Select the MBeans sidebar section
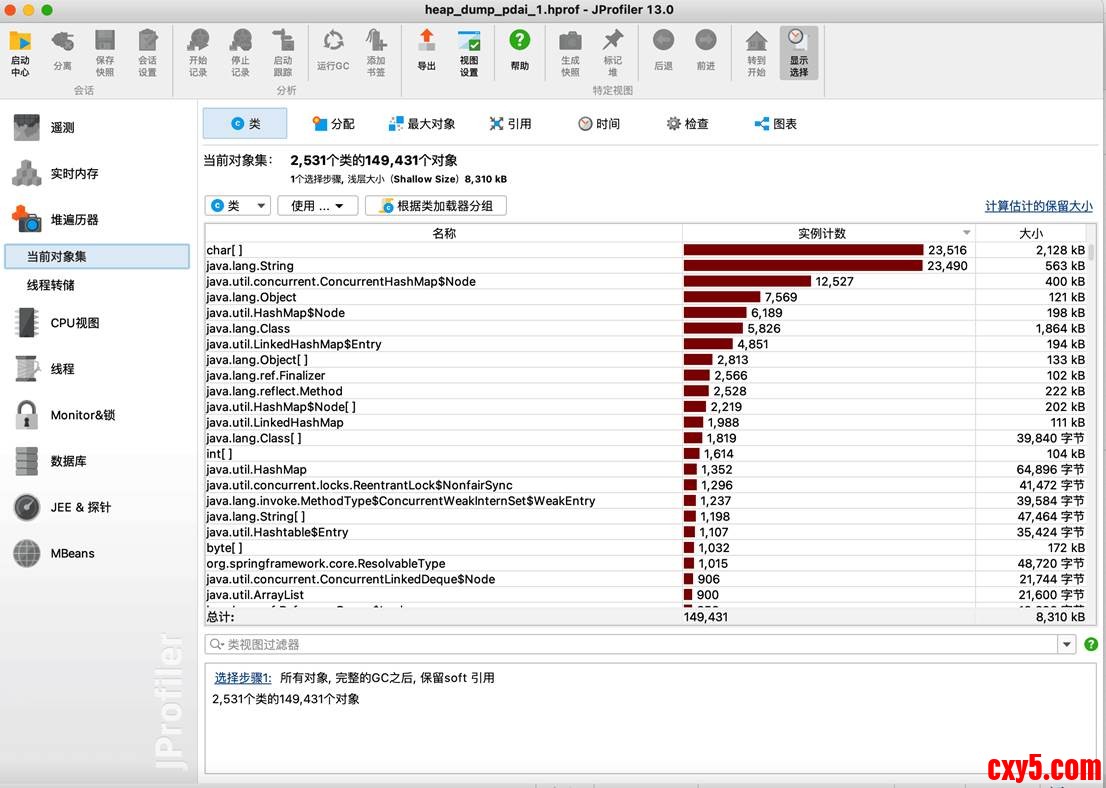 (x=72, y=553)
